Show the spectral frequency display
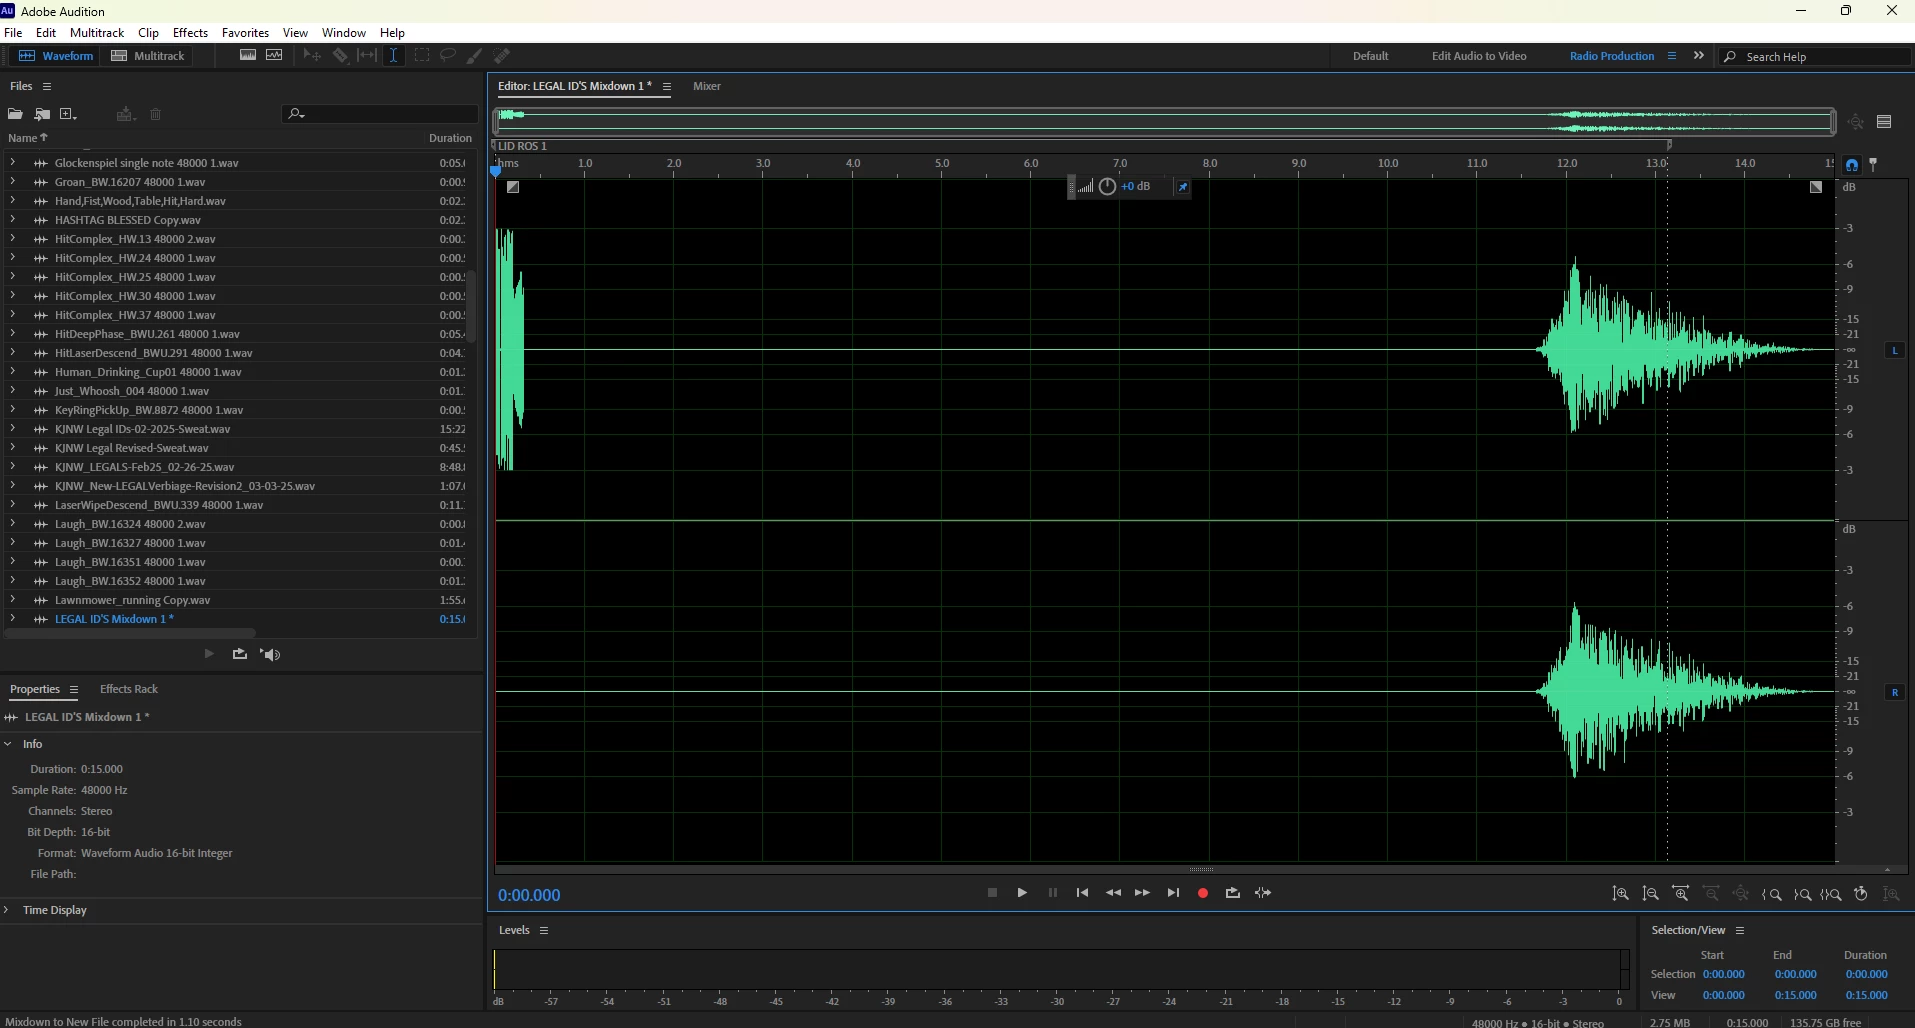 247,55
